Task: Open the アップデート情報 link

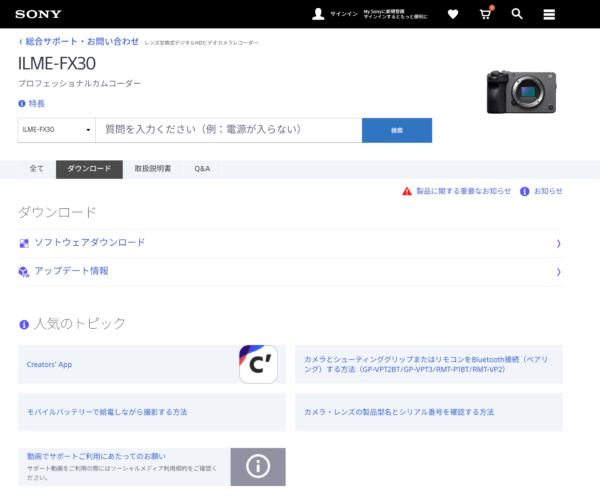Action: [x=72, y=271]
